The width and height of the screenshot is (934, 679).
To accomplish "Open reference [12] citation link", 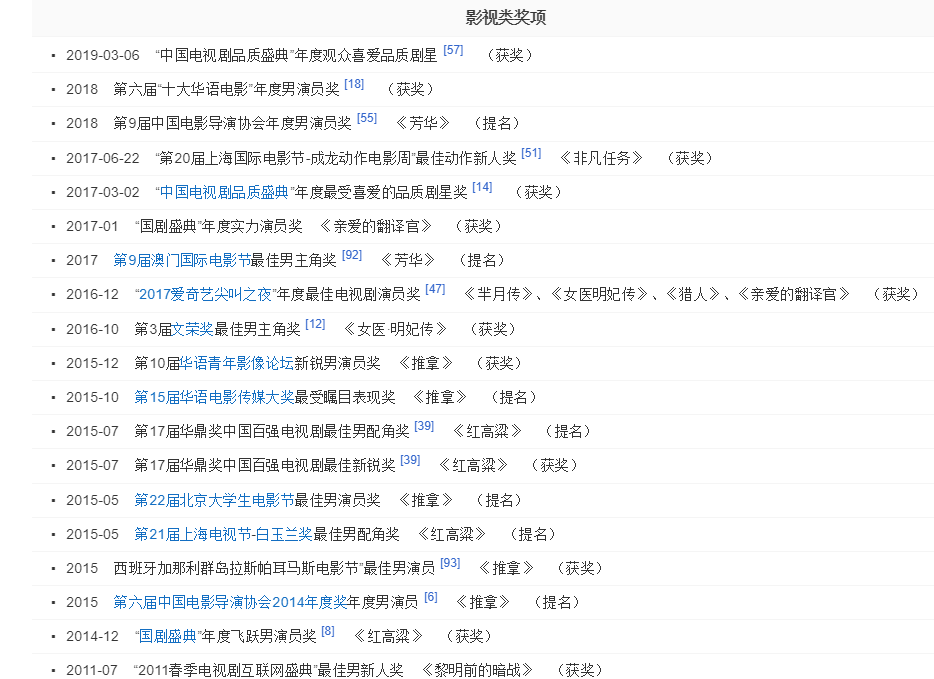I will pos(315,325).
